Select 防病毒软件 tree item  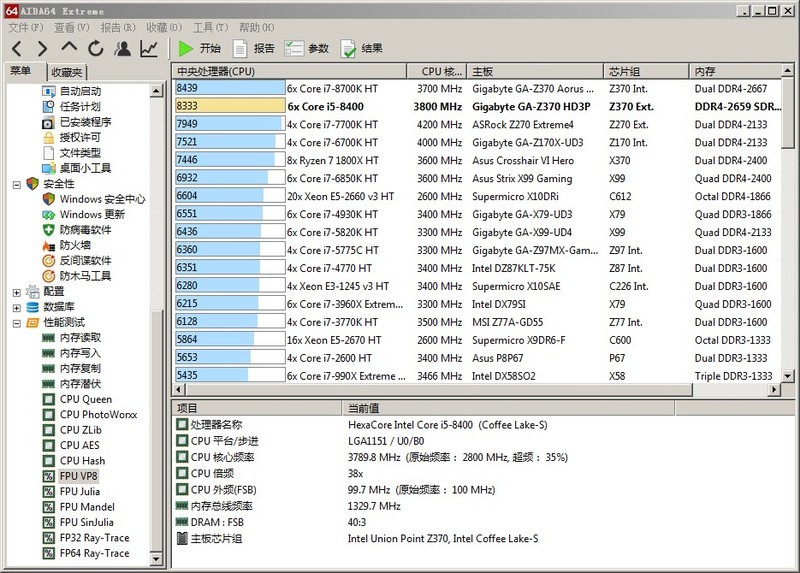[85, 229]
